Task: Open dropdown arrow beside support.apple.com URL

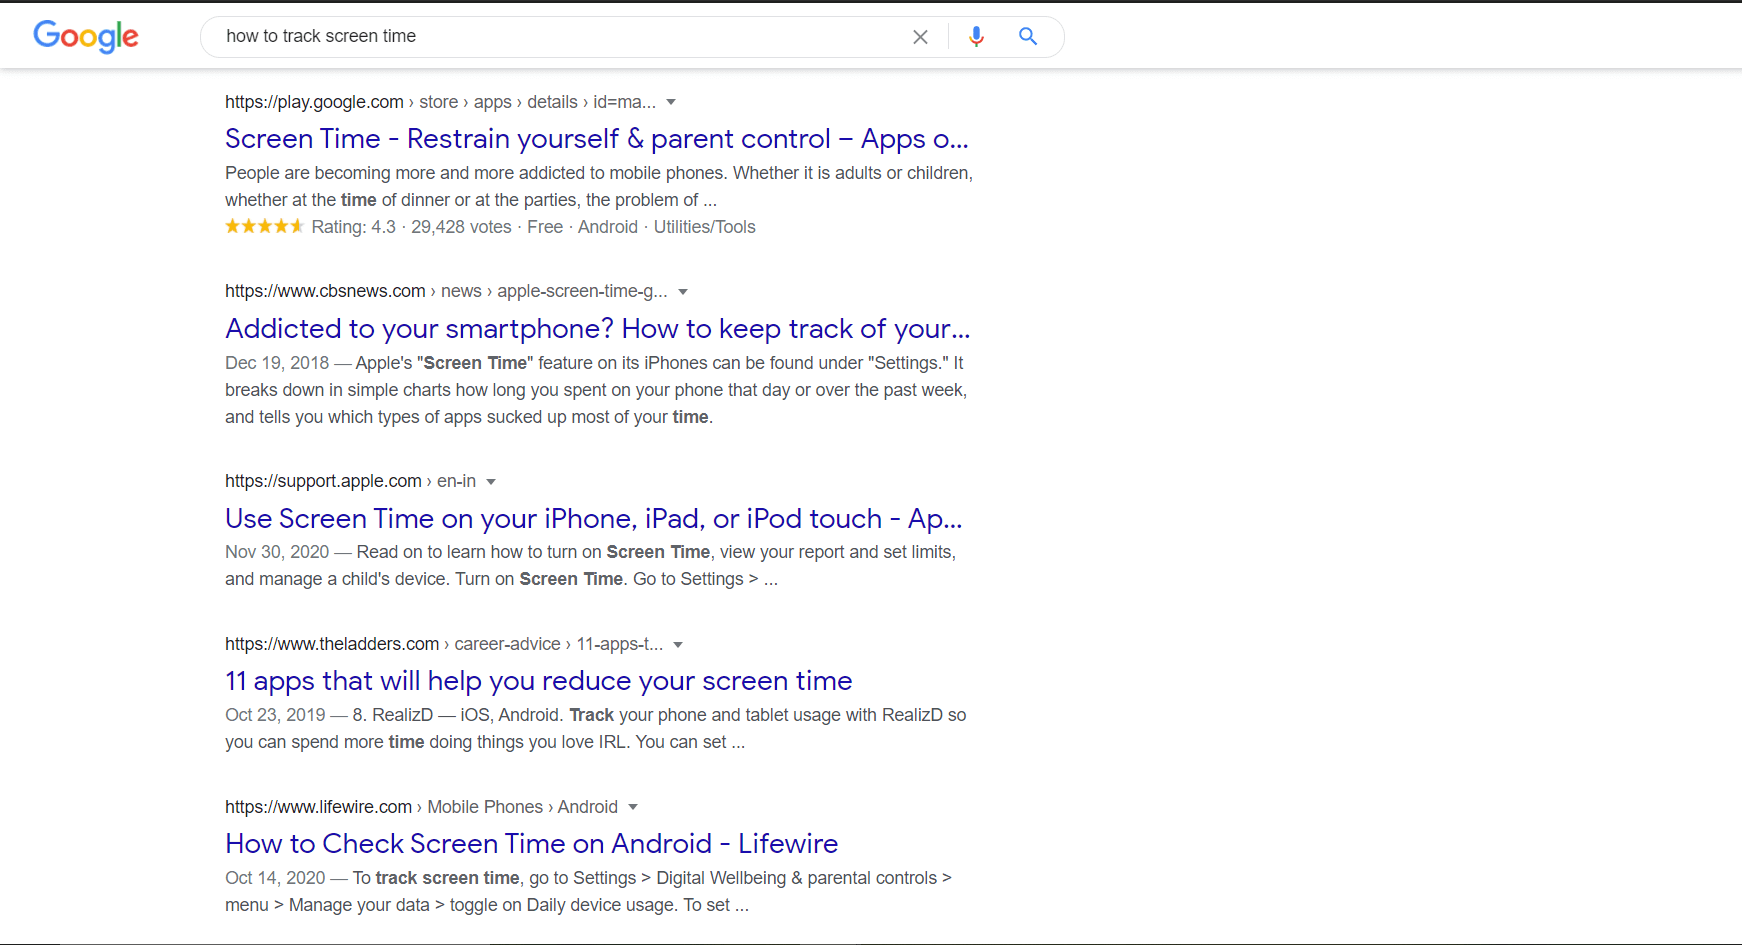Action: point(491,482)
